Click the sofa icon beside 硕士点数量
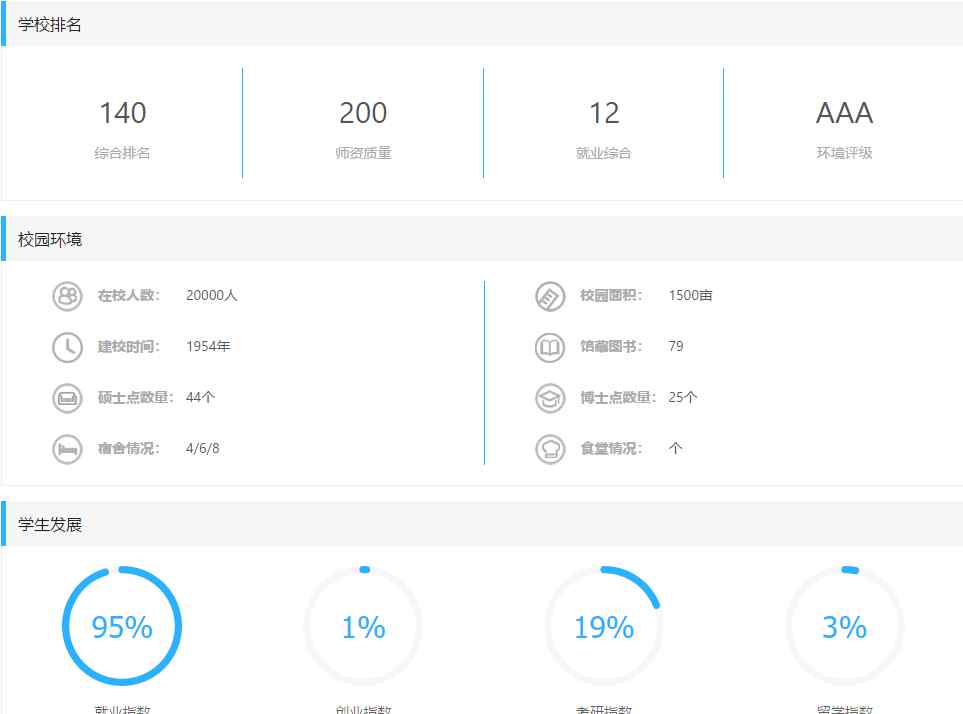This screenshot has width=963, height=714. coord(67,398)
